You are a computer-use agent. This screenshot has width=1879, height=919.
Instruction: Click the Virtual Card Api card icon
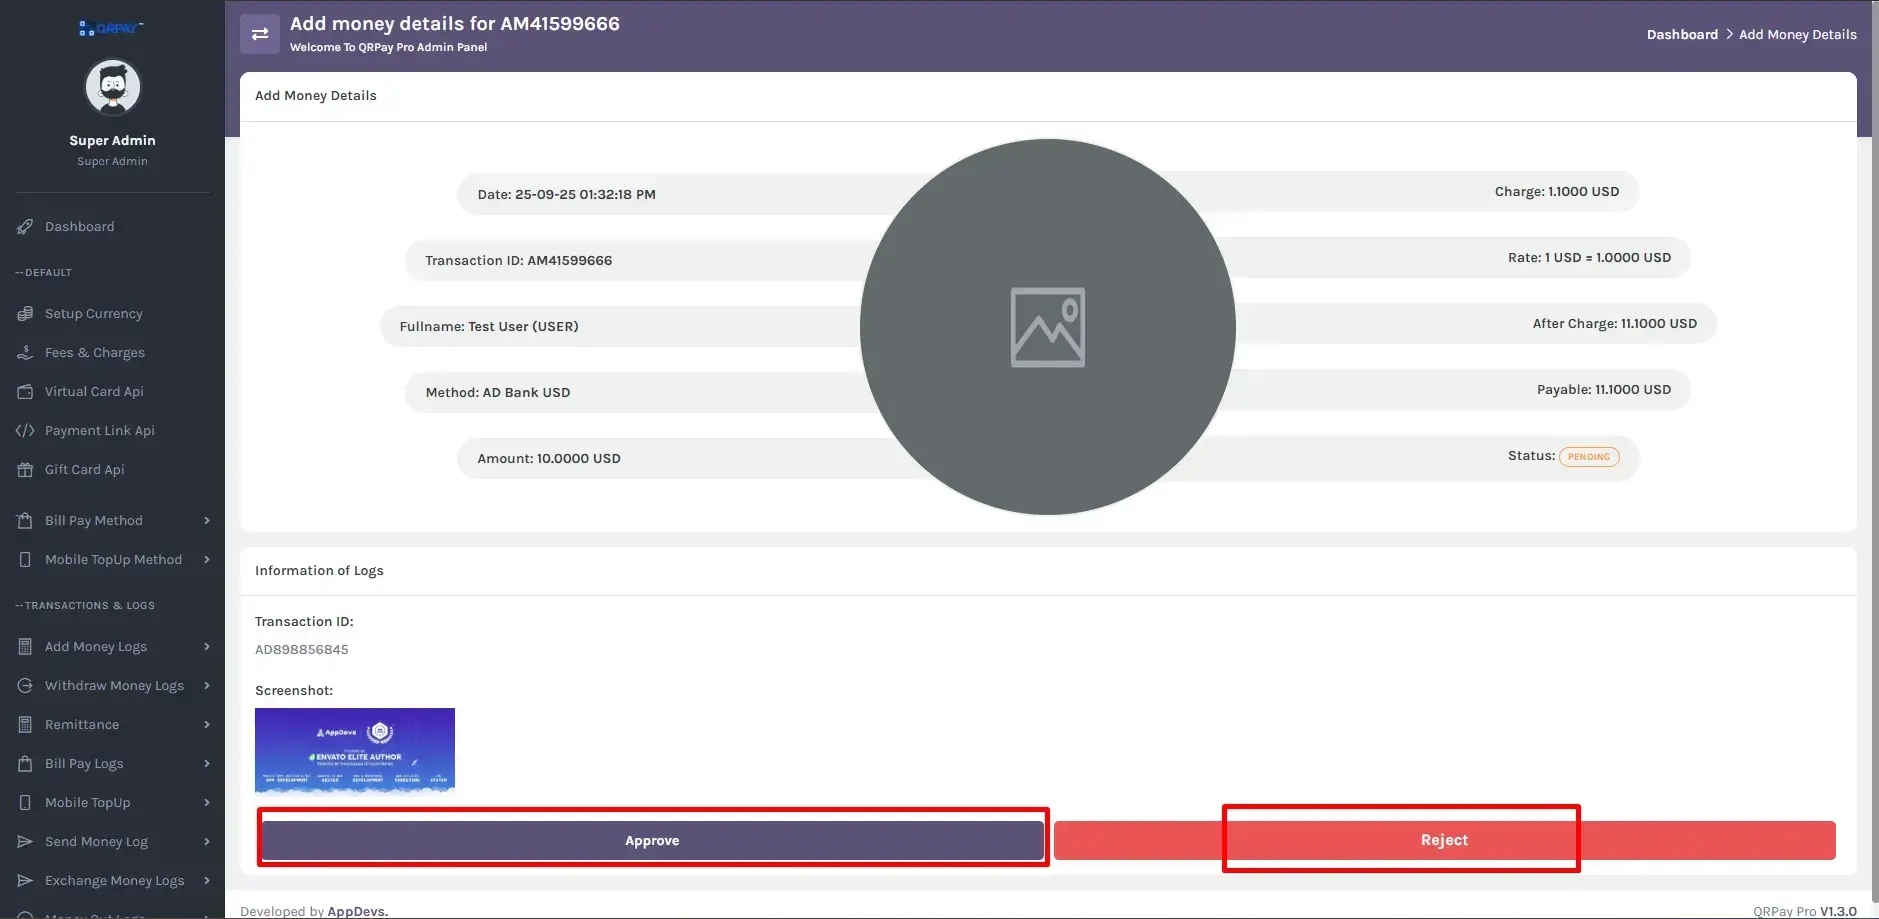25,392
